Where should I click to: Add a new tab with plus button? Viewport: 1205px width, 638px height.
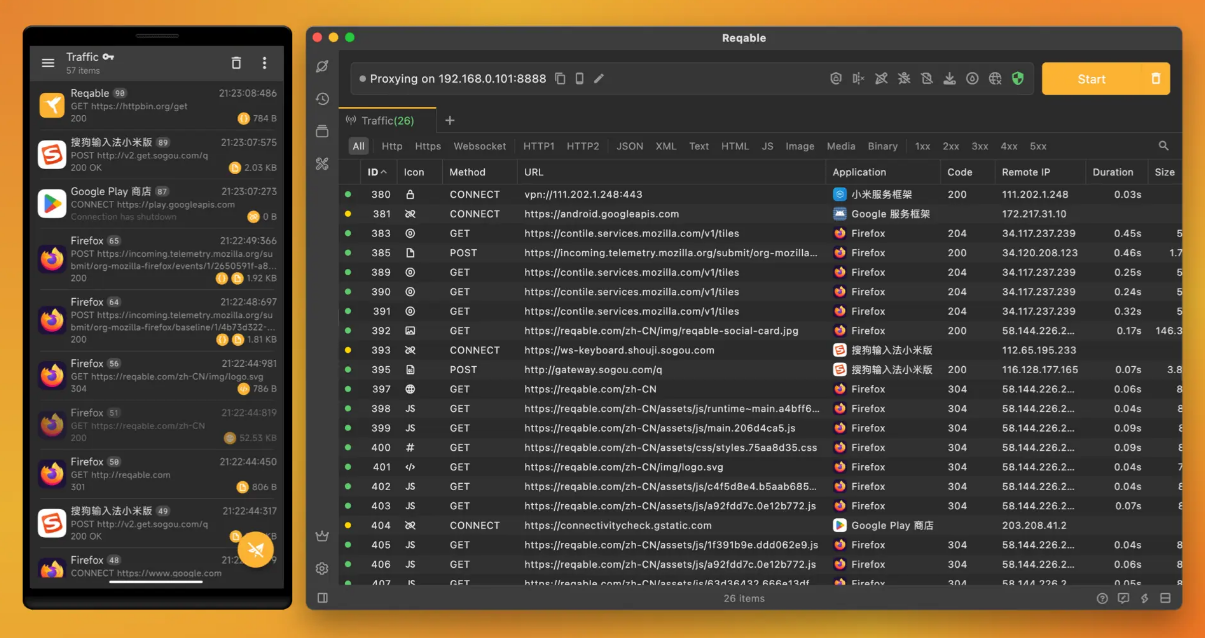(x=450, y=121)
